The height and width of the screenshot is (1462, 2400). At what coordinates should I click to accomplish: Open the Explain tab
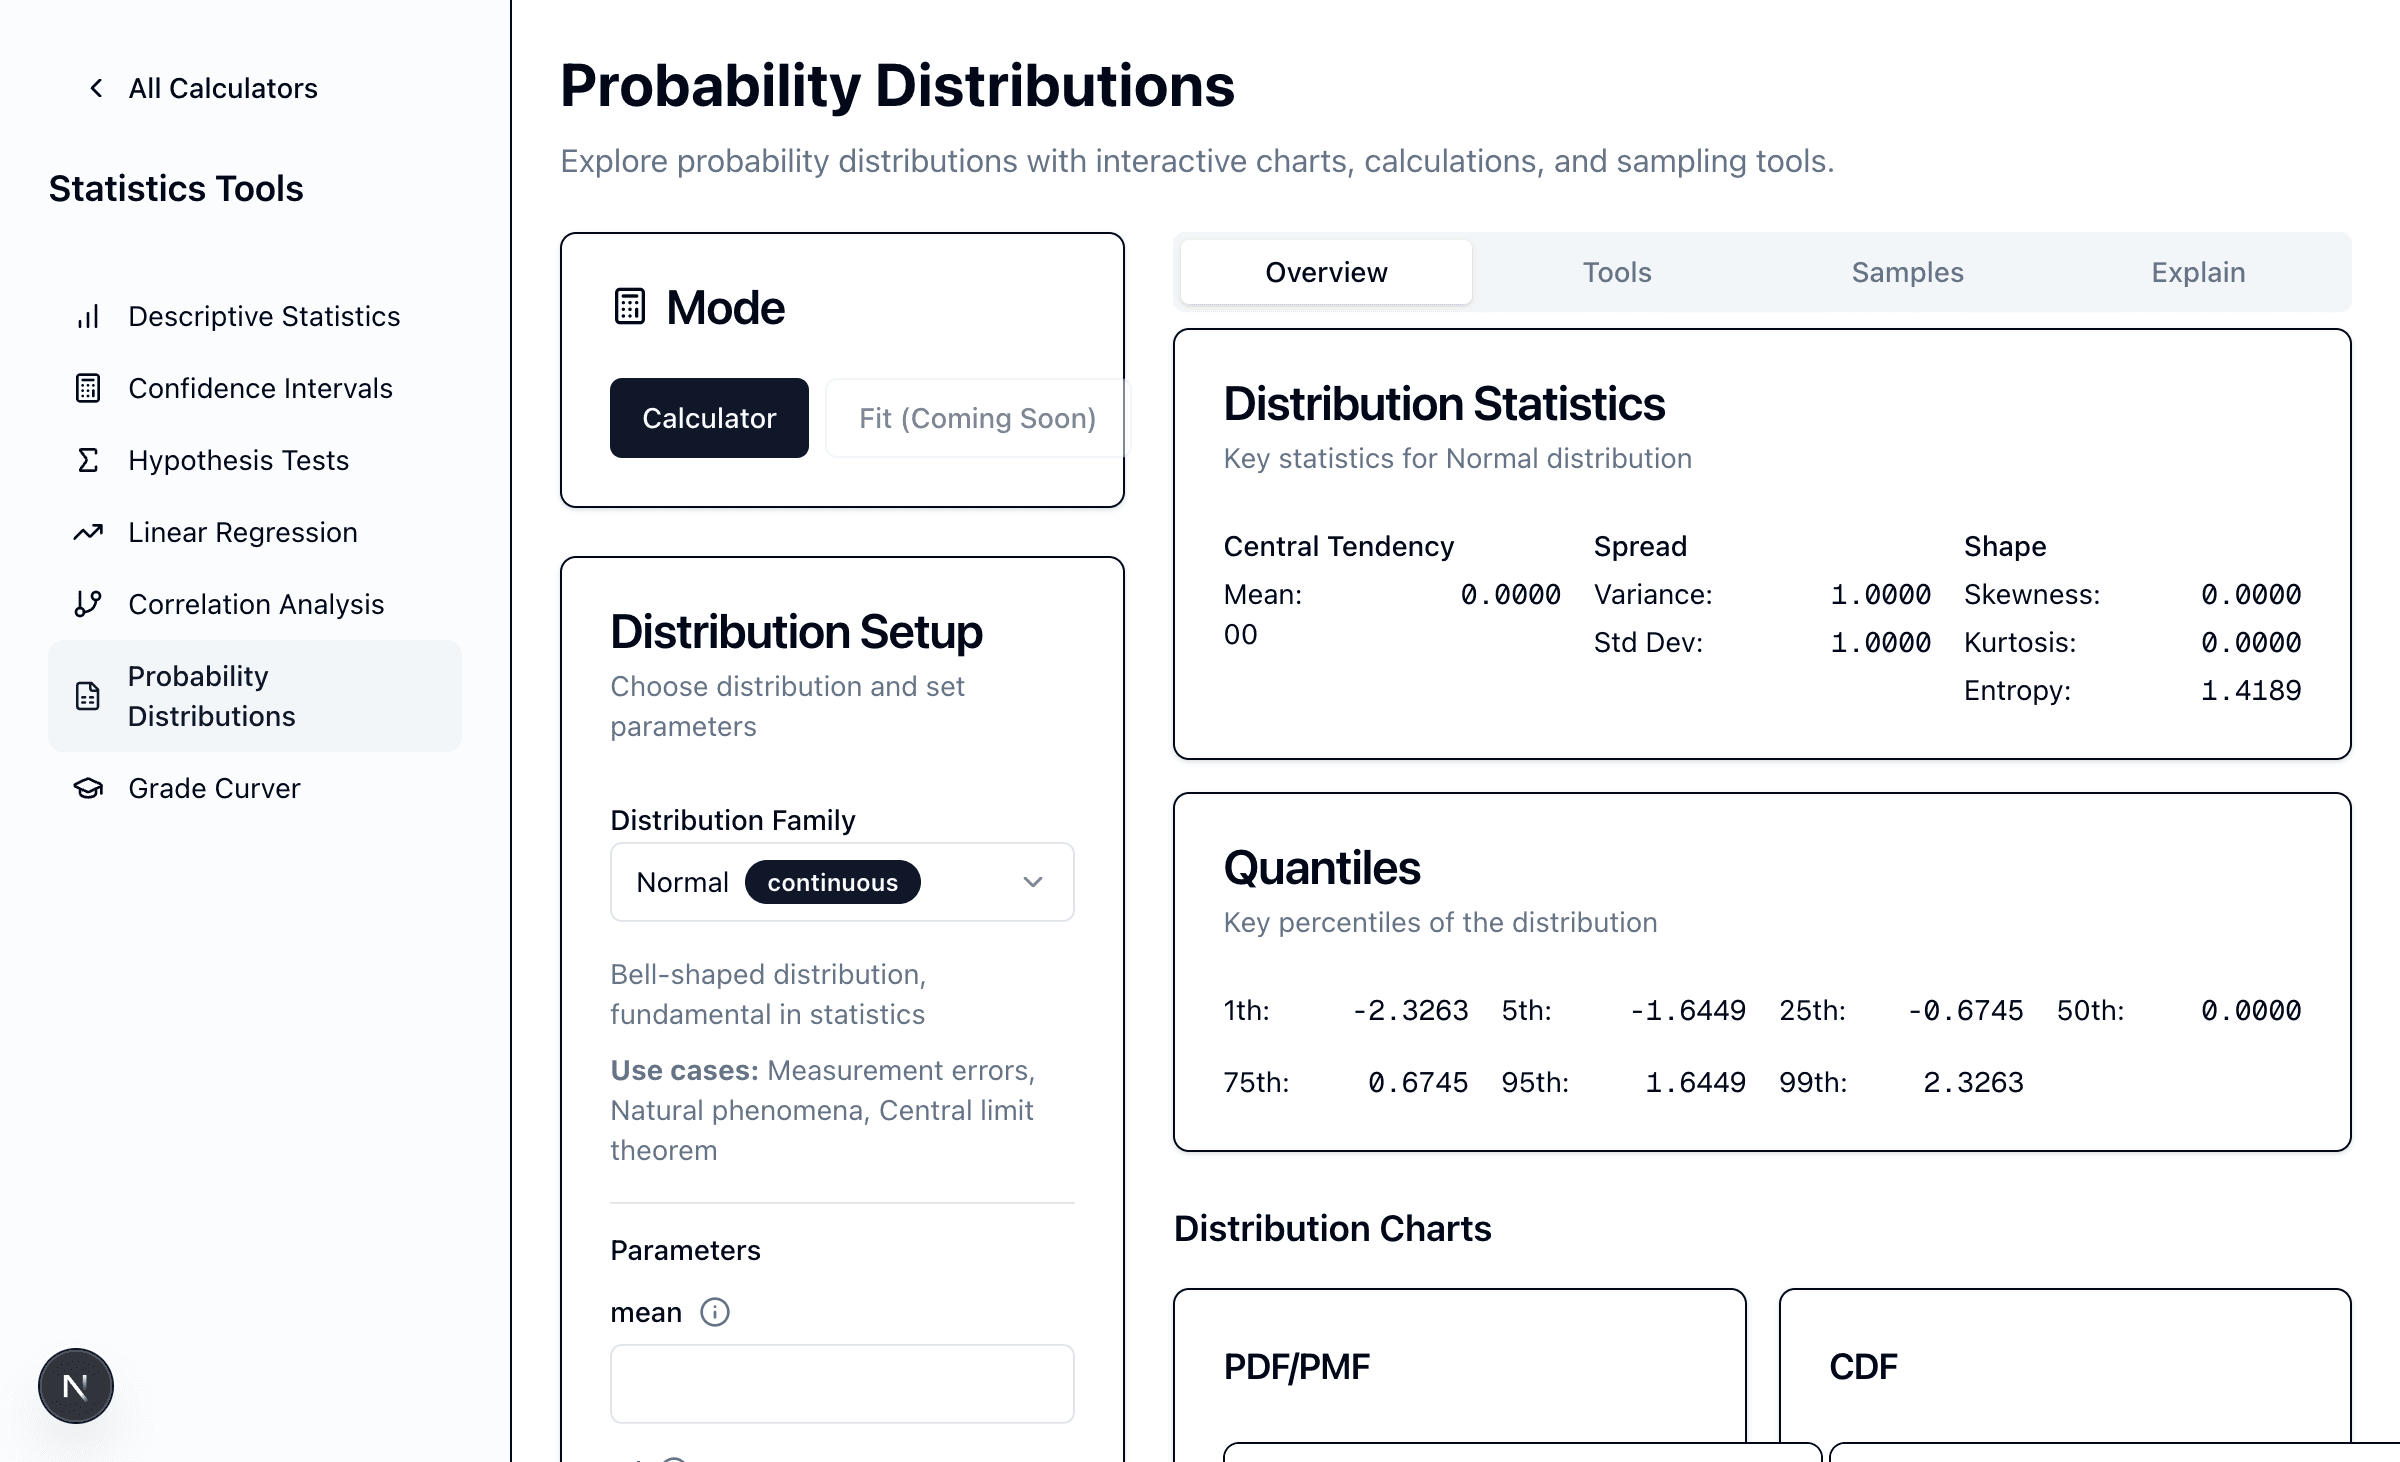coord(2197,272)
